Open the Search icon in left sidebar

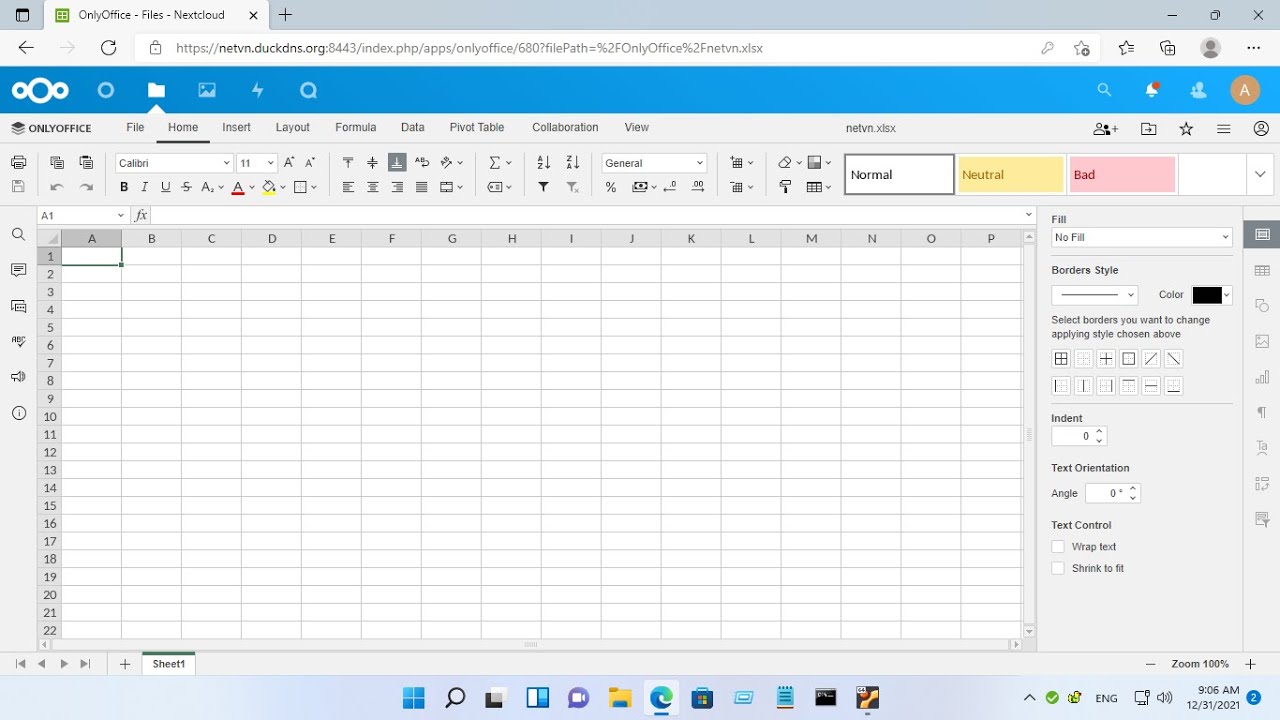[x=18, y=235]
